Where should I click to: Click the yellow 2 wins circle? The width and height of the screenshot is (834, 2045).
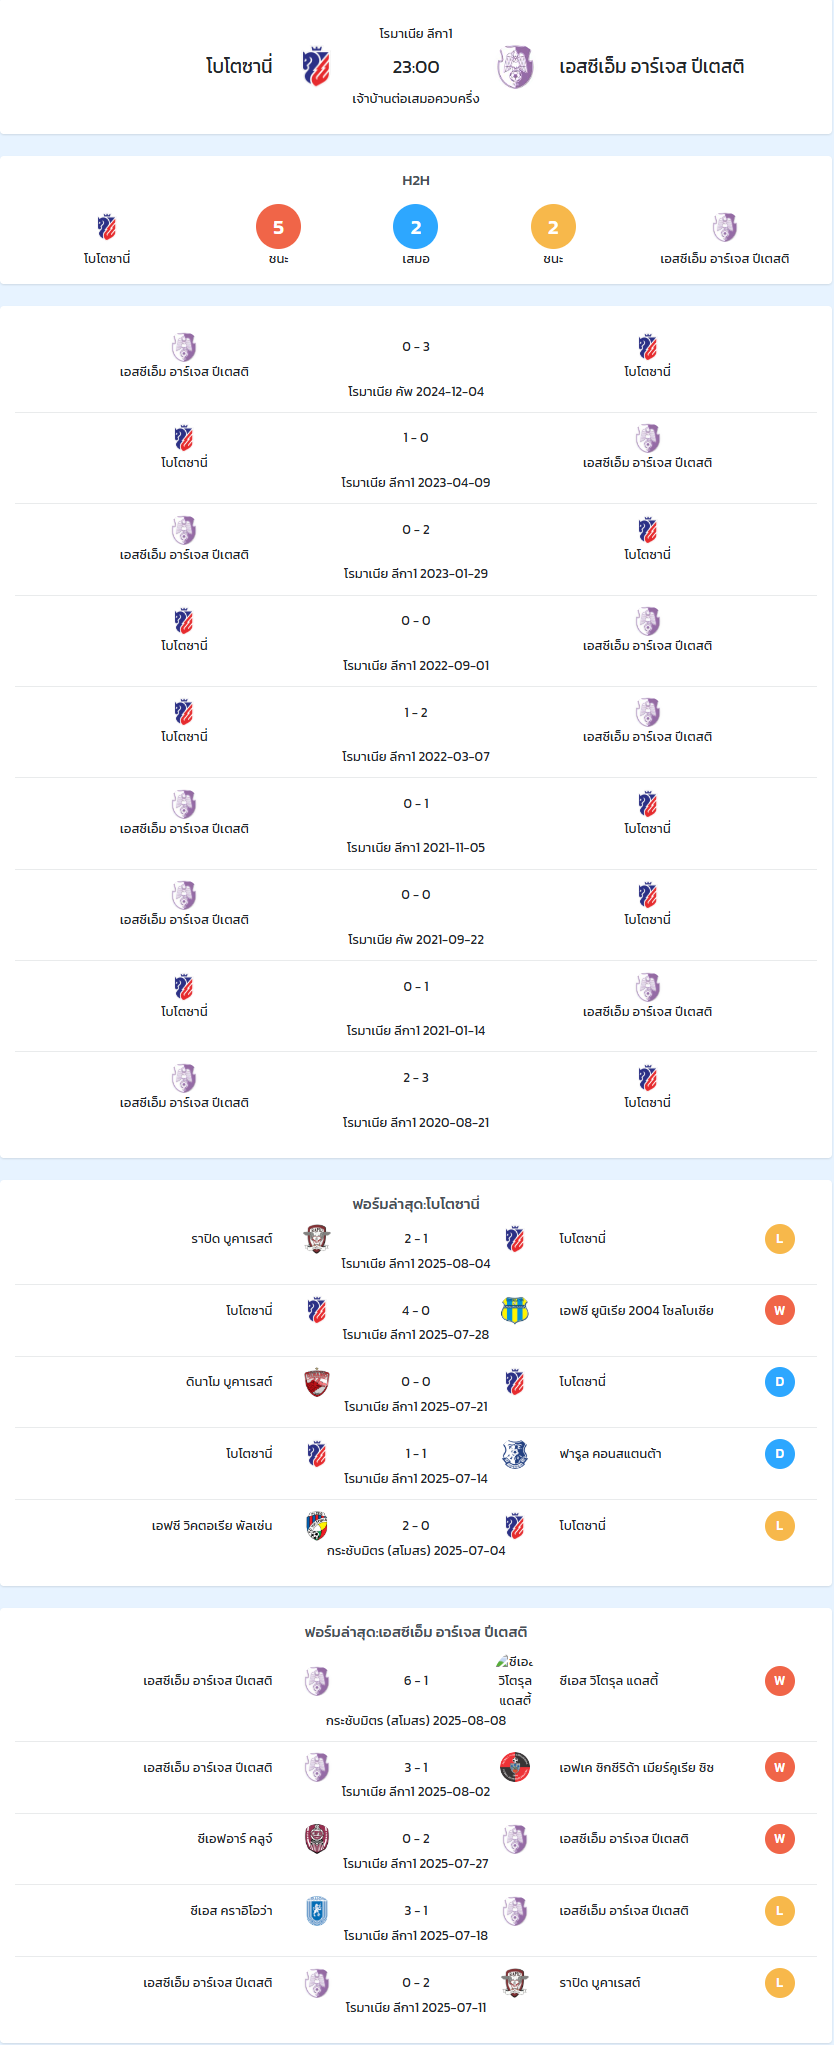point(553,227)
